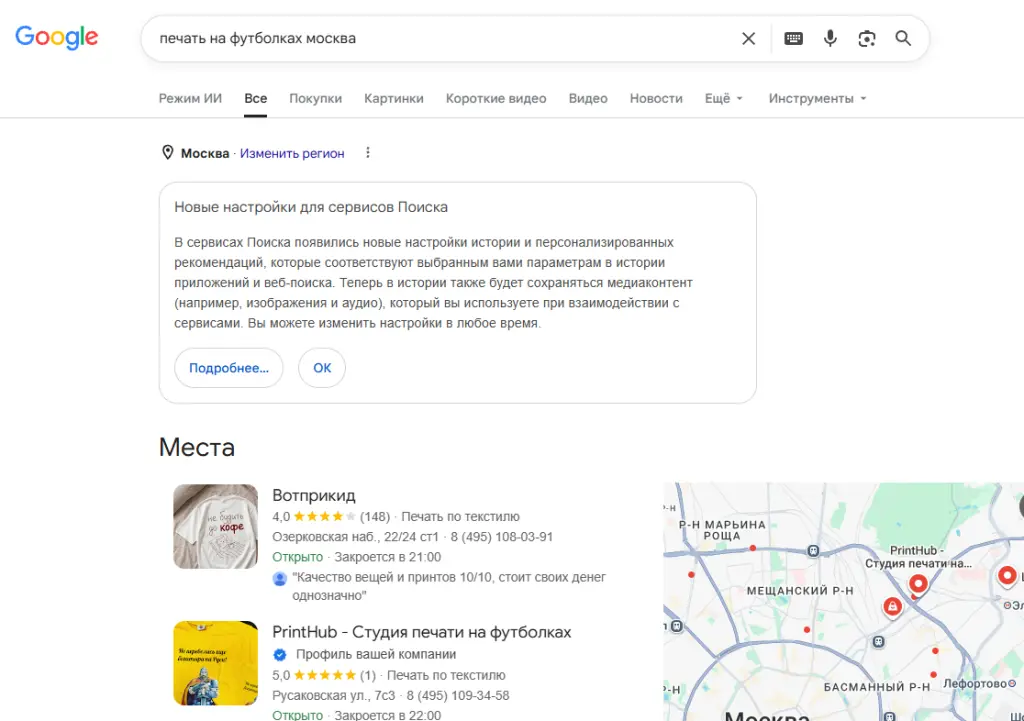Open three-dot menu beside region
The width and height of the screenshot is (1024, 721).
pyautogui.click(x=368, y=153)
